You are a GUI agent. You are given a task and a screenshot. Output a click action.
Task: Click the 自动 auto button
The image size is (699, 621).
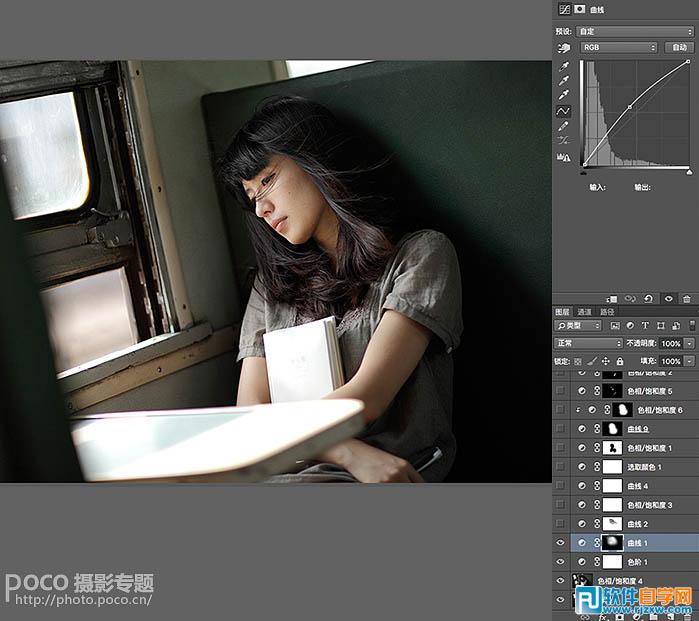[x=679, y=47]
